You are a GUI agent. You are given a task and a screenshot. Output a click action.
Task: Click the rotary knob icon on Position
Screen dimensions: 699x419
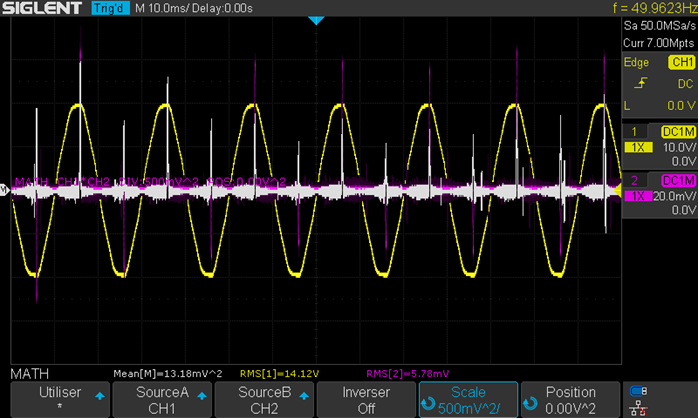click(530, 403)
